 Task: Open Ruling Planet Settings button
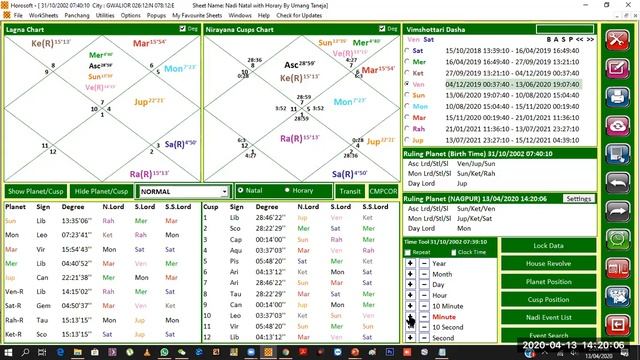(x=578, y=199)
